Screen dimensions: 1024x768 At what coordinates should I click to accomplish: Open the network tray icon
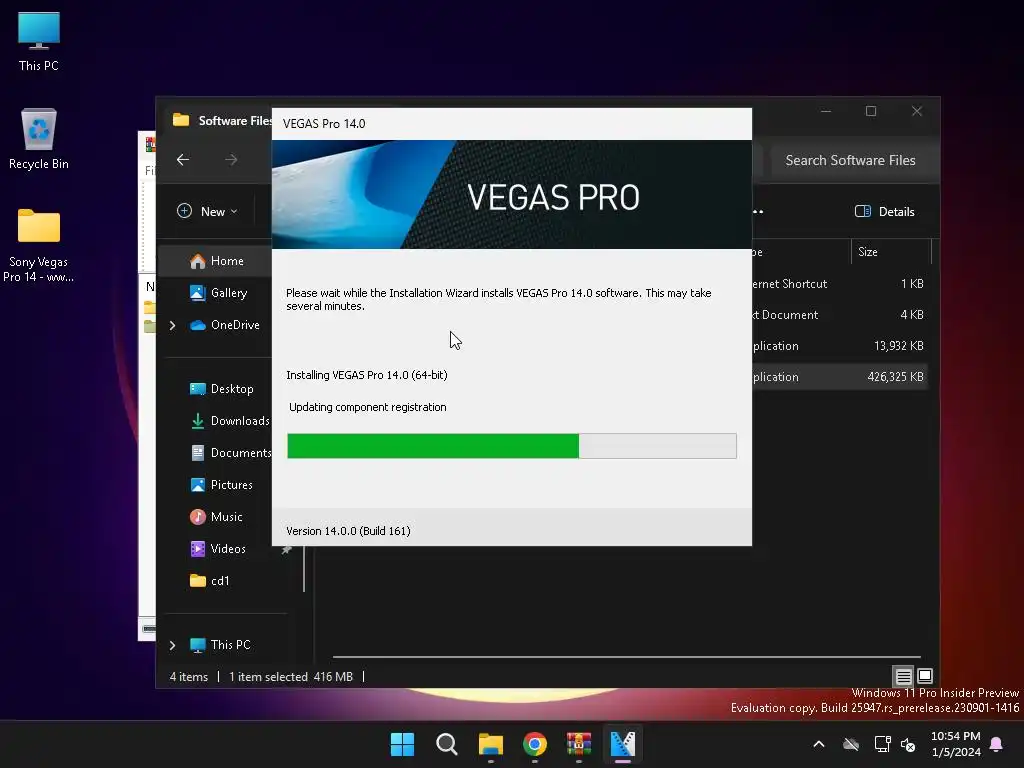(882, 744)
